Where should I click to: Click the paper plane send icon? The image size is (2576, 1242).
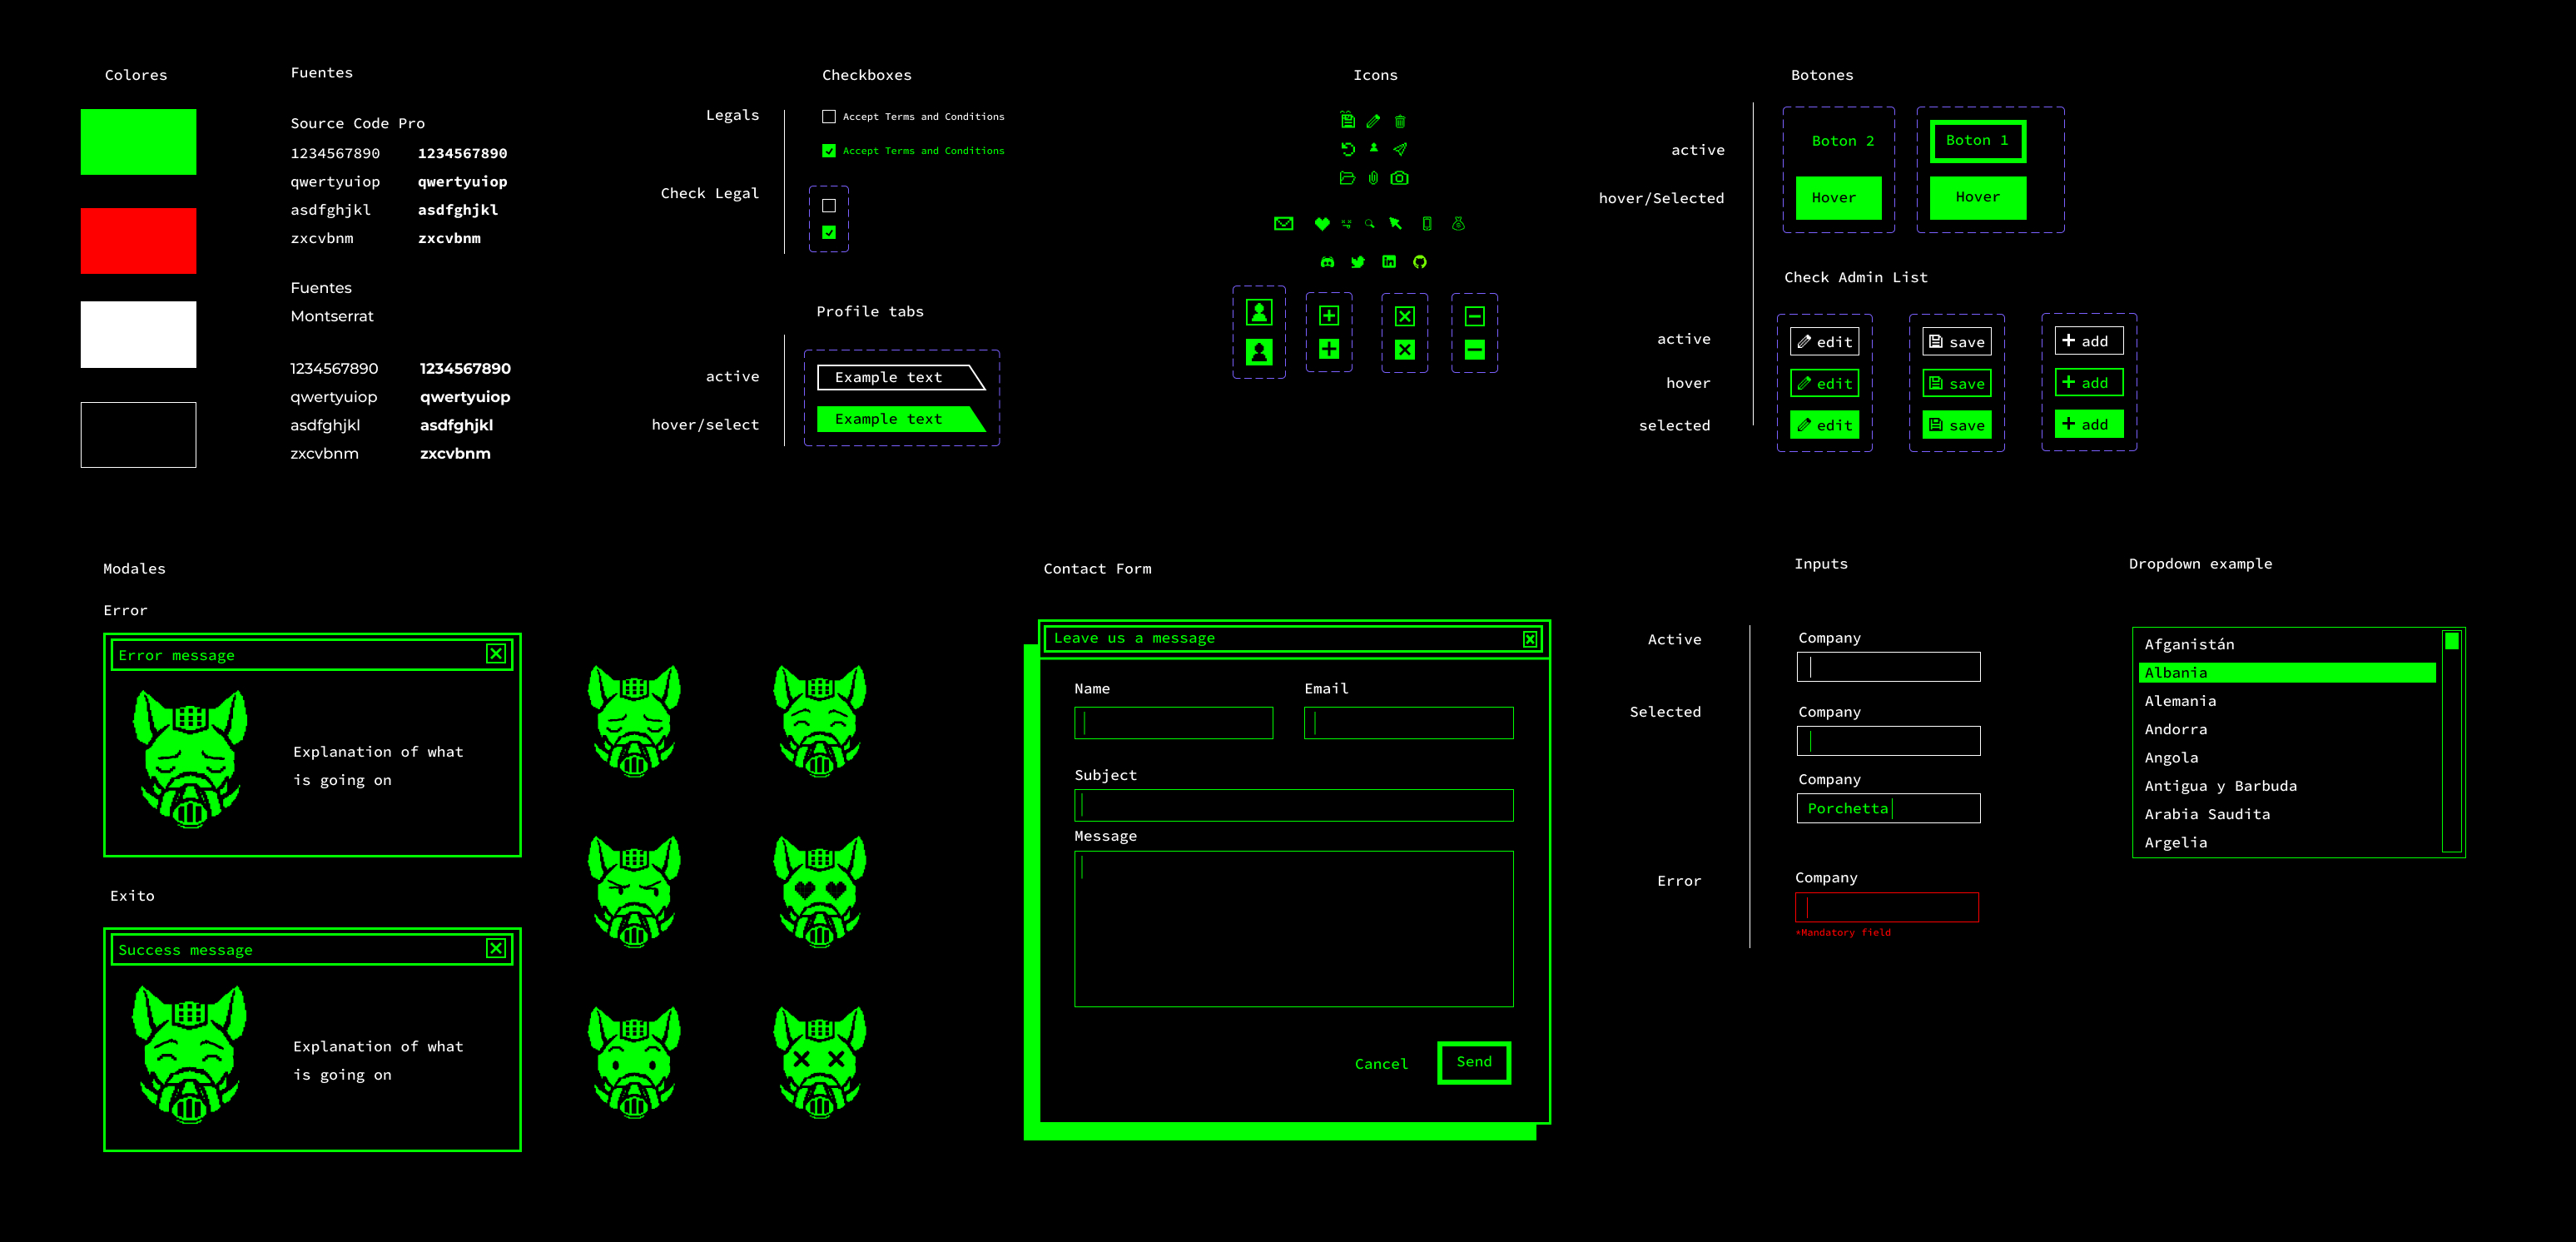(x=1400, y=149)
